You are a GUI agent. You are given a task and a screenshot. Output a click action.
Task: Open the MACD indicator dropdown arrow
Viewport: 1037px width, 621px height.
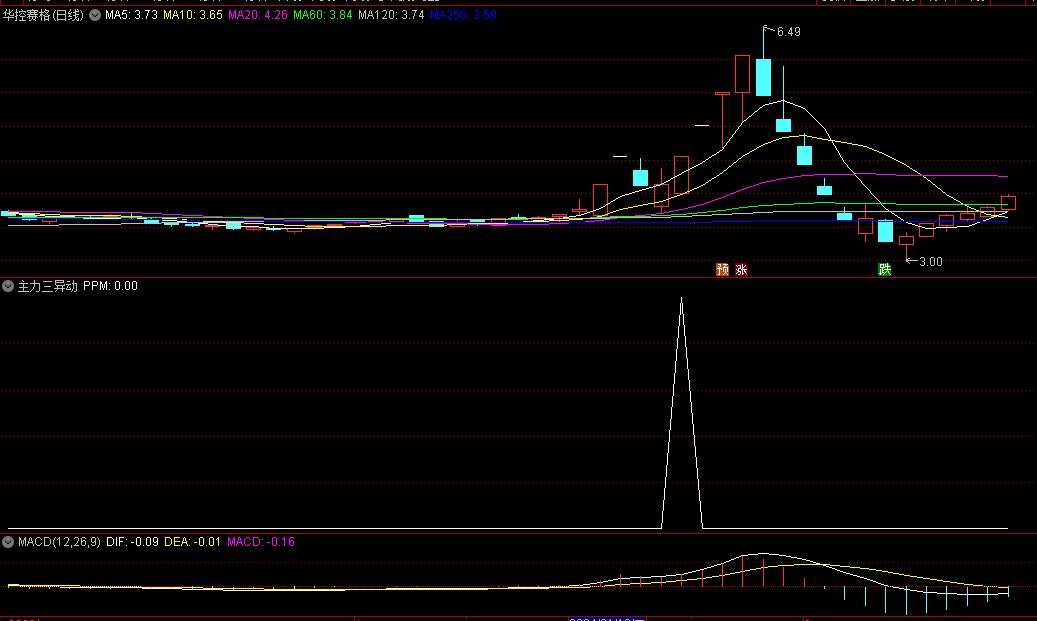9,542
